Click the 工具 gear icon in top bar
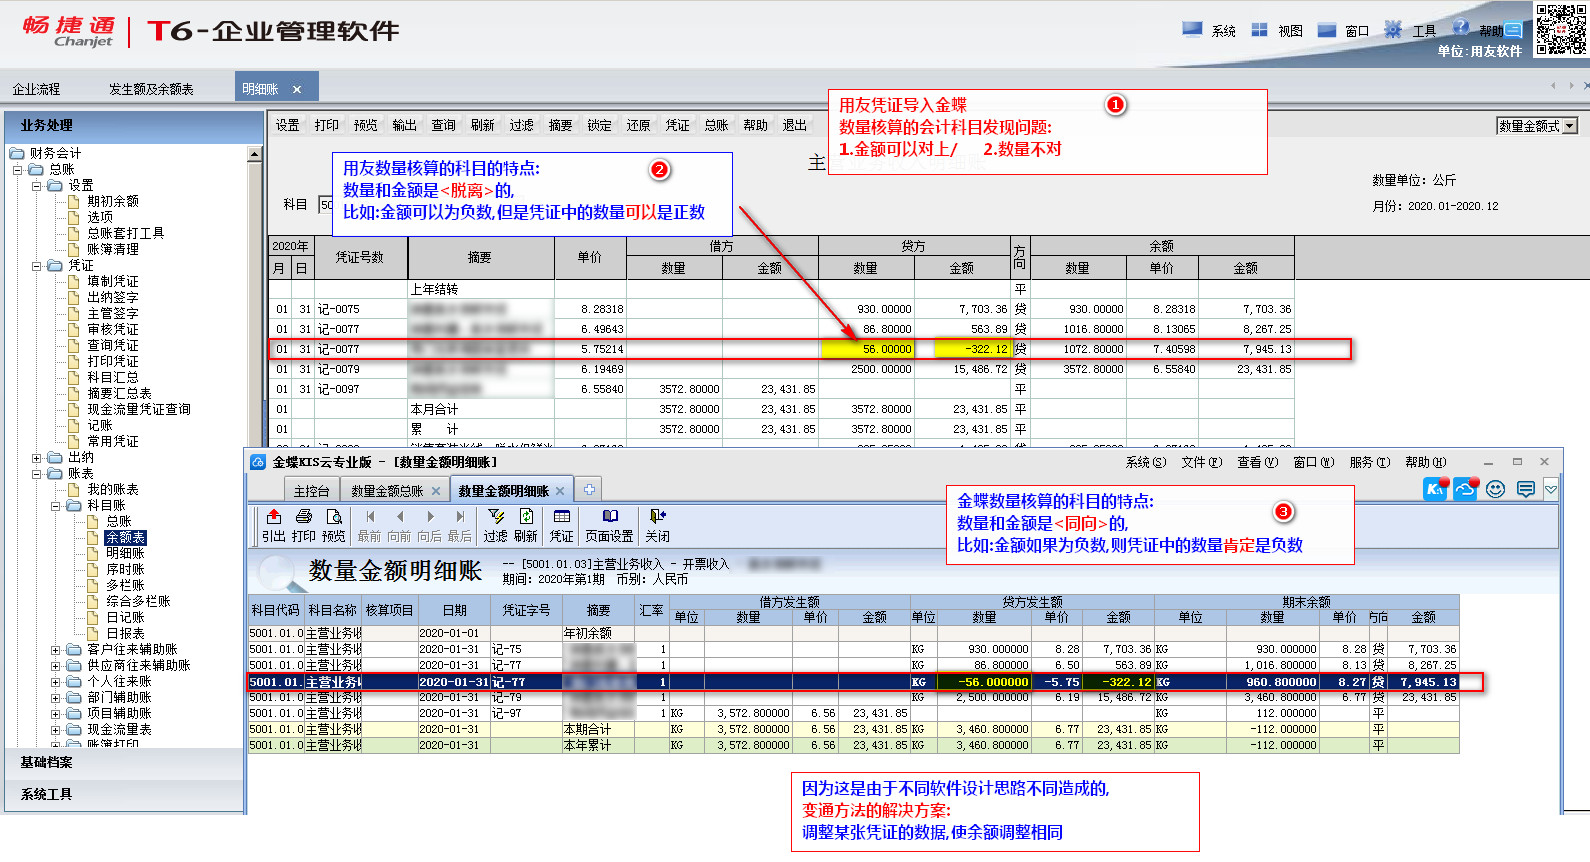 click(1393, 30)
